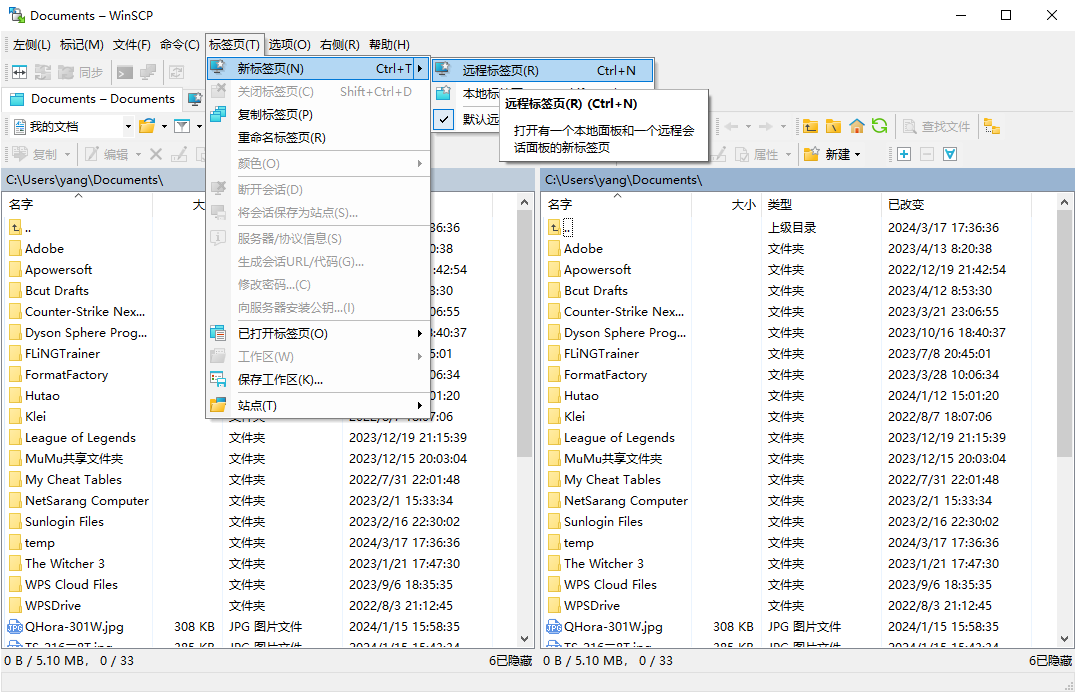Click the select-all icon after the minus icon

coord(950,154)
